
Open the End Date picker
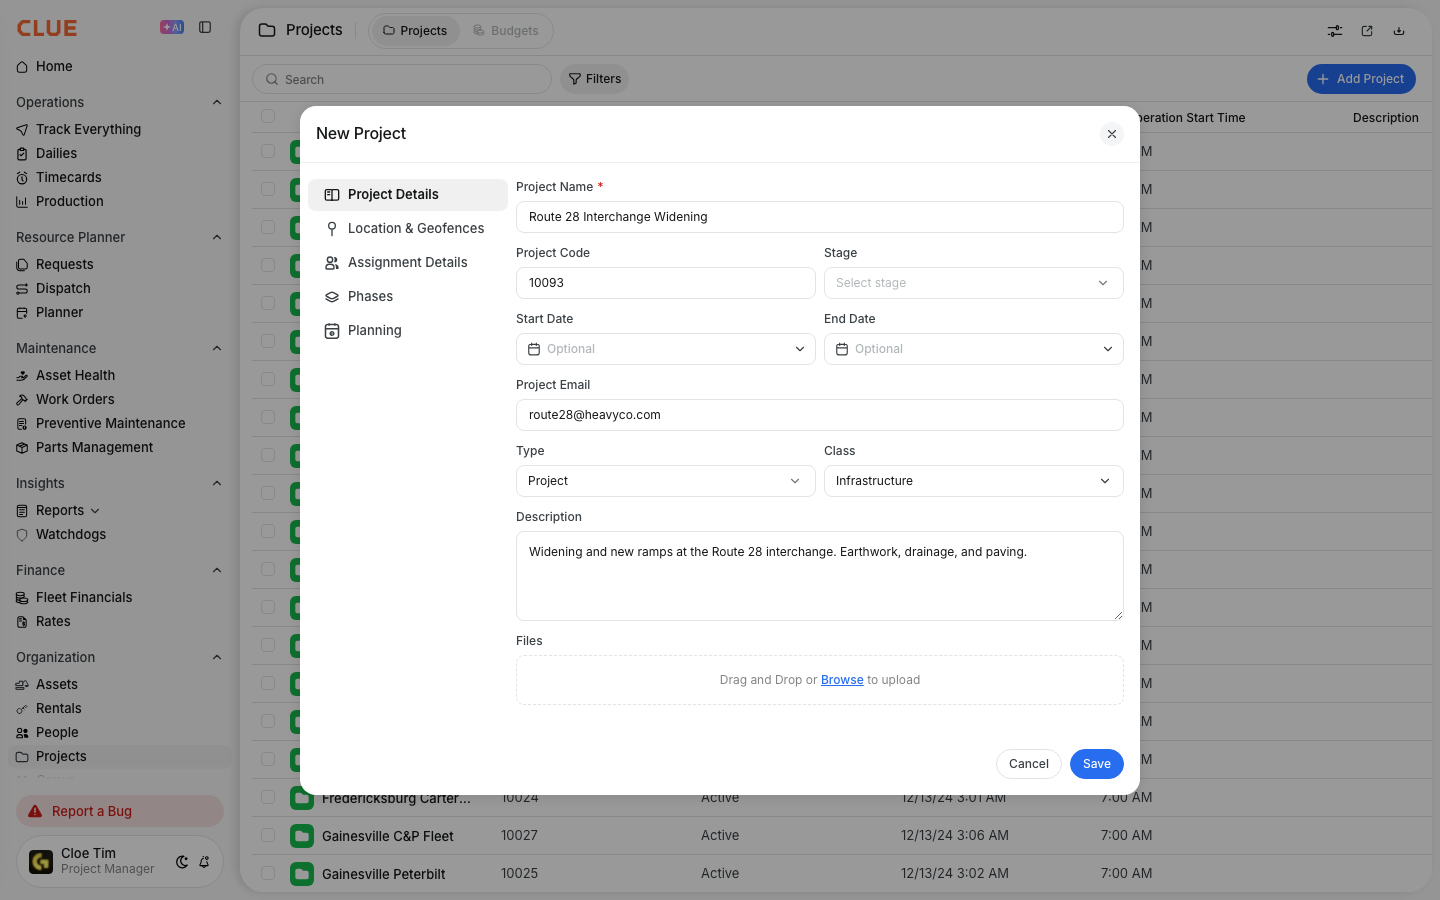click(x=974, y=349)
